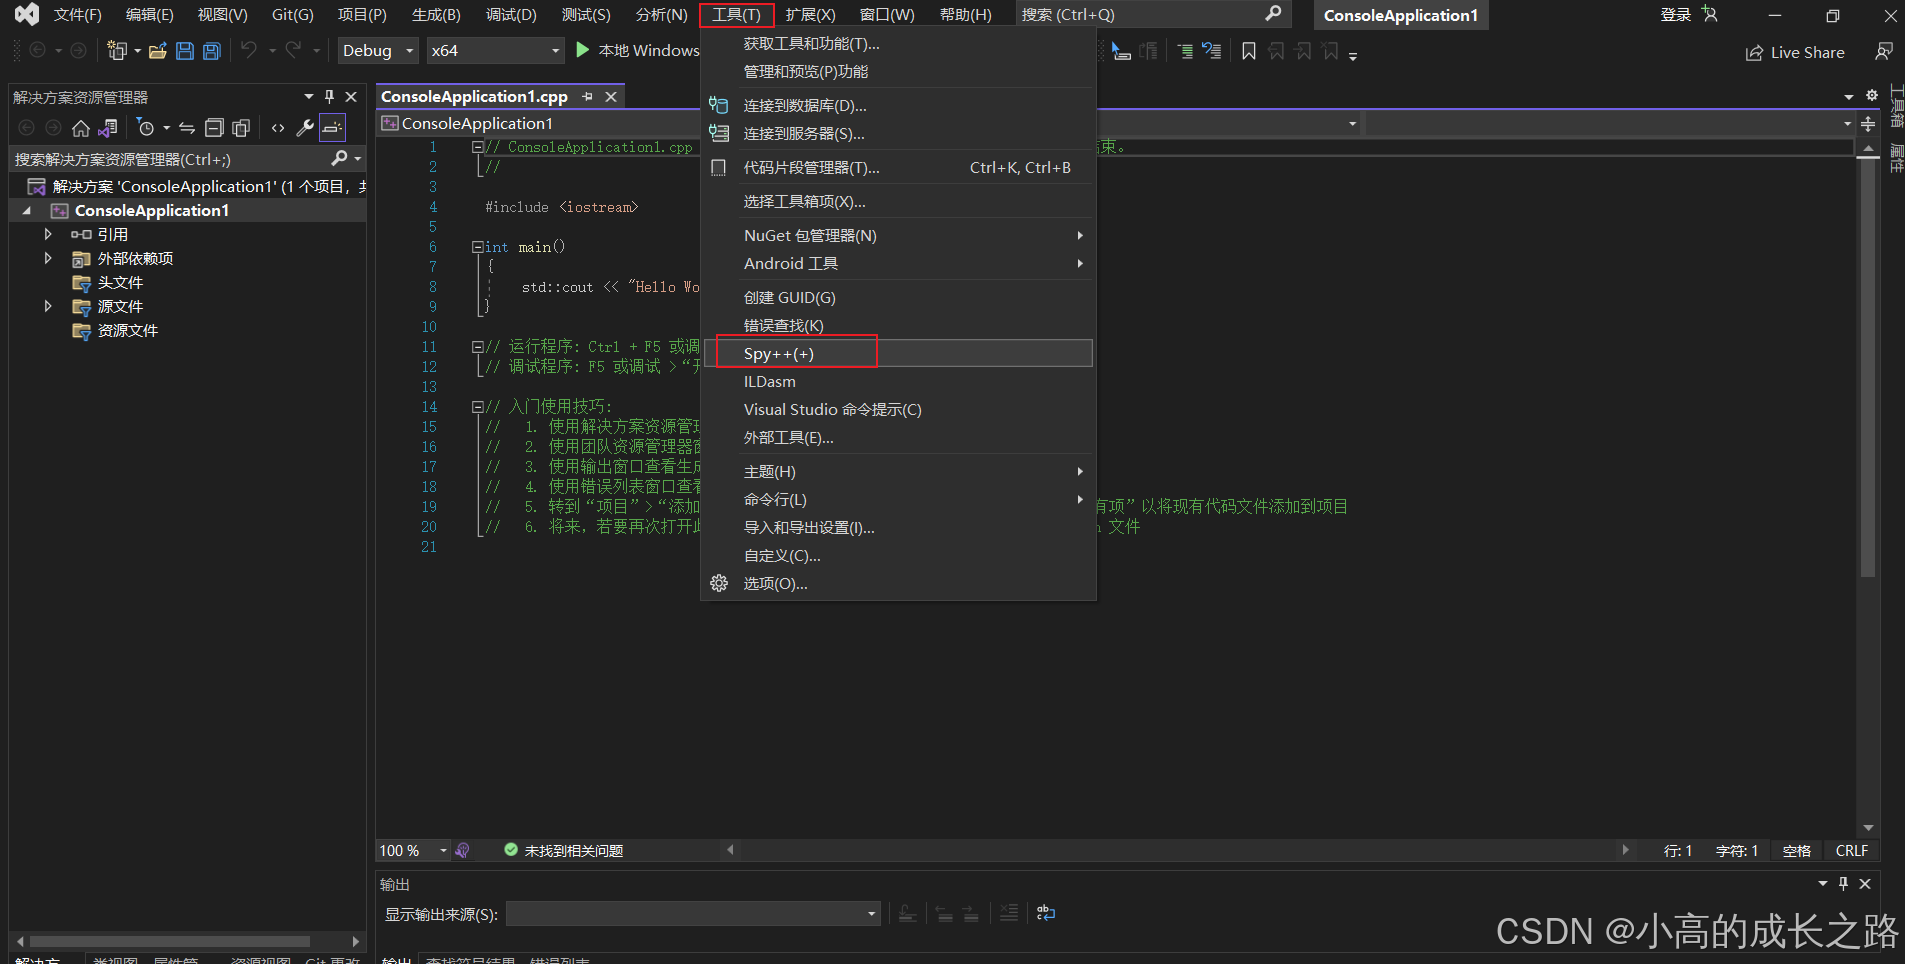Image resolution: width=1905 pixels, height=964 pixels.
Task: Open the Debug configuration dropdown
Action: (377, 50)
